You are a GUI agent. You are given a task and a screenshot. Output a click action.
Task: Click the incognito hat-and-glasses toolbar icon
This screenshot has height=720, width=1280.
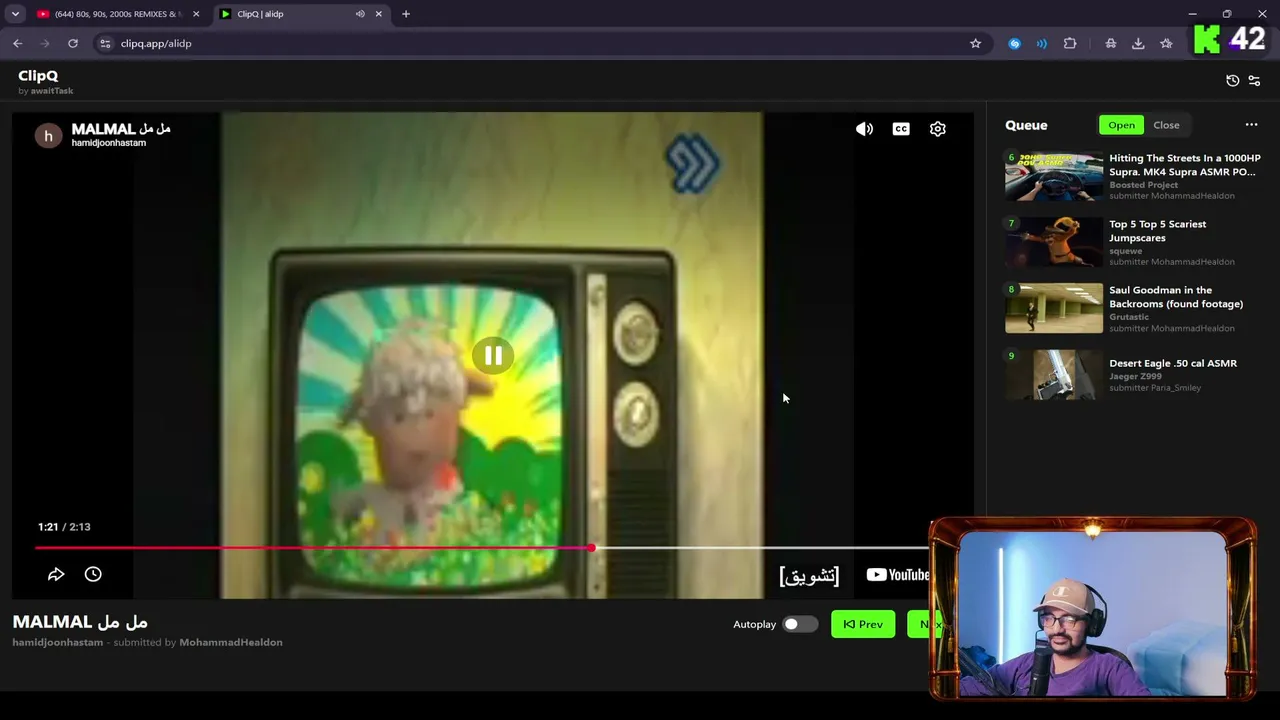coord(1110,43)
